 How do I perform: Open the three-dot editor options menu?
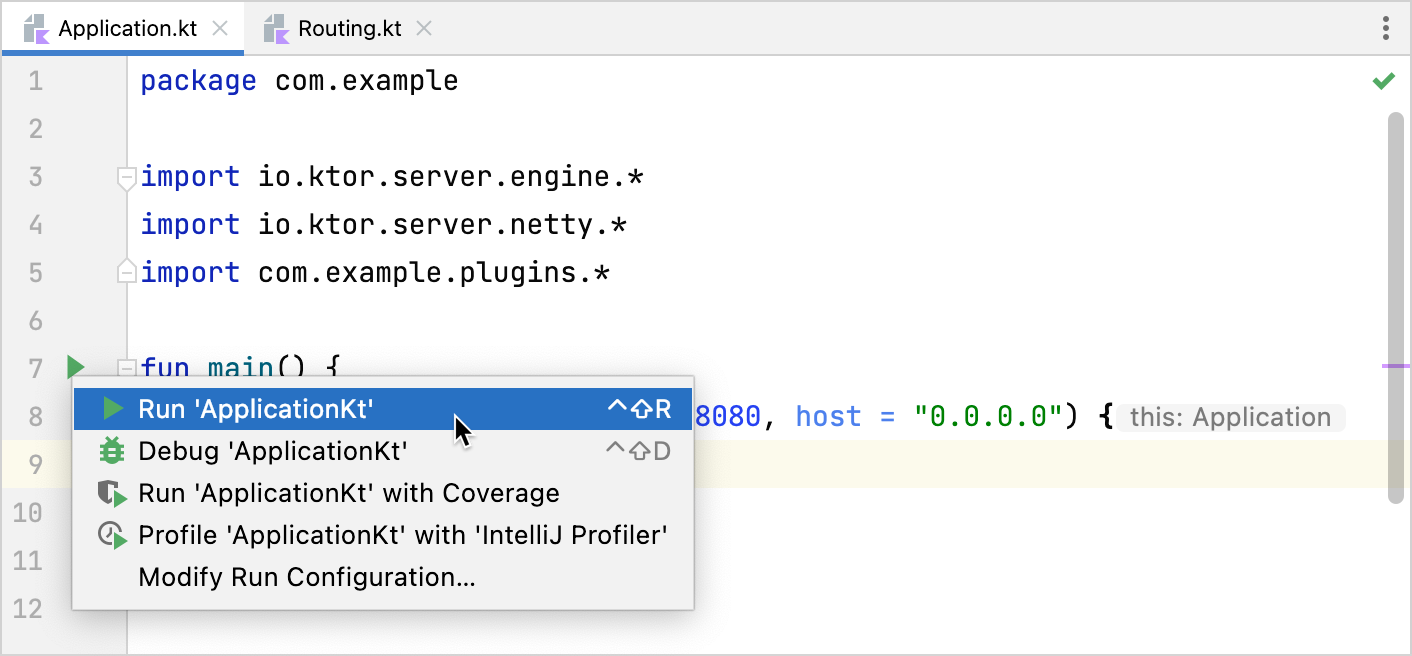pos(1386,29)
